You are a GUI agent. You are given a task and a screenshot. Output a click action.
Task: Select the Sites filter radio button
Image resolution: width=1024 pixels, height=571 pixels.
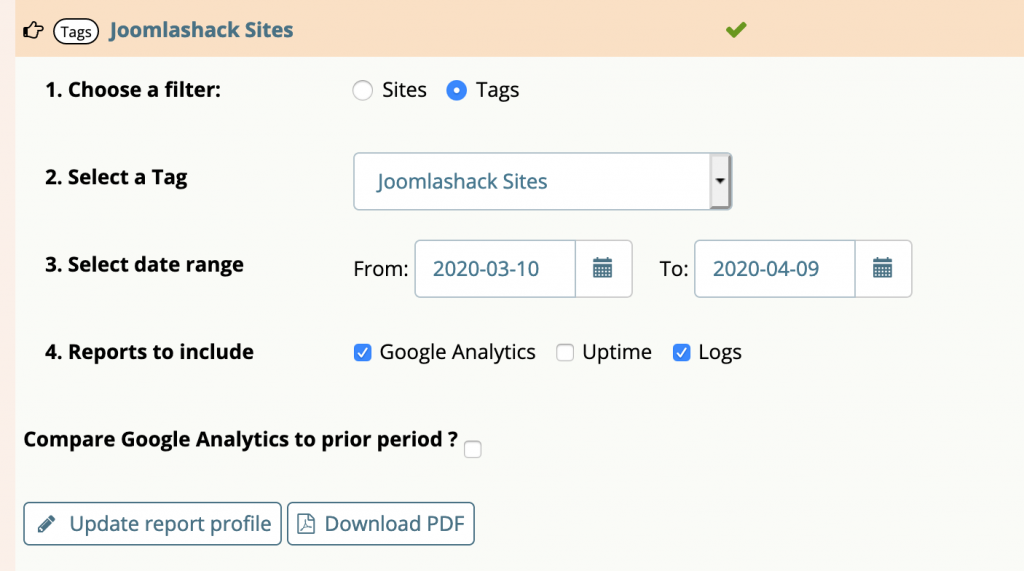click(x=362, y=90)
